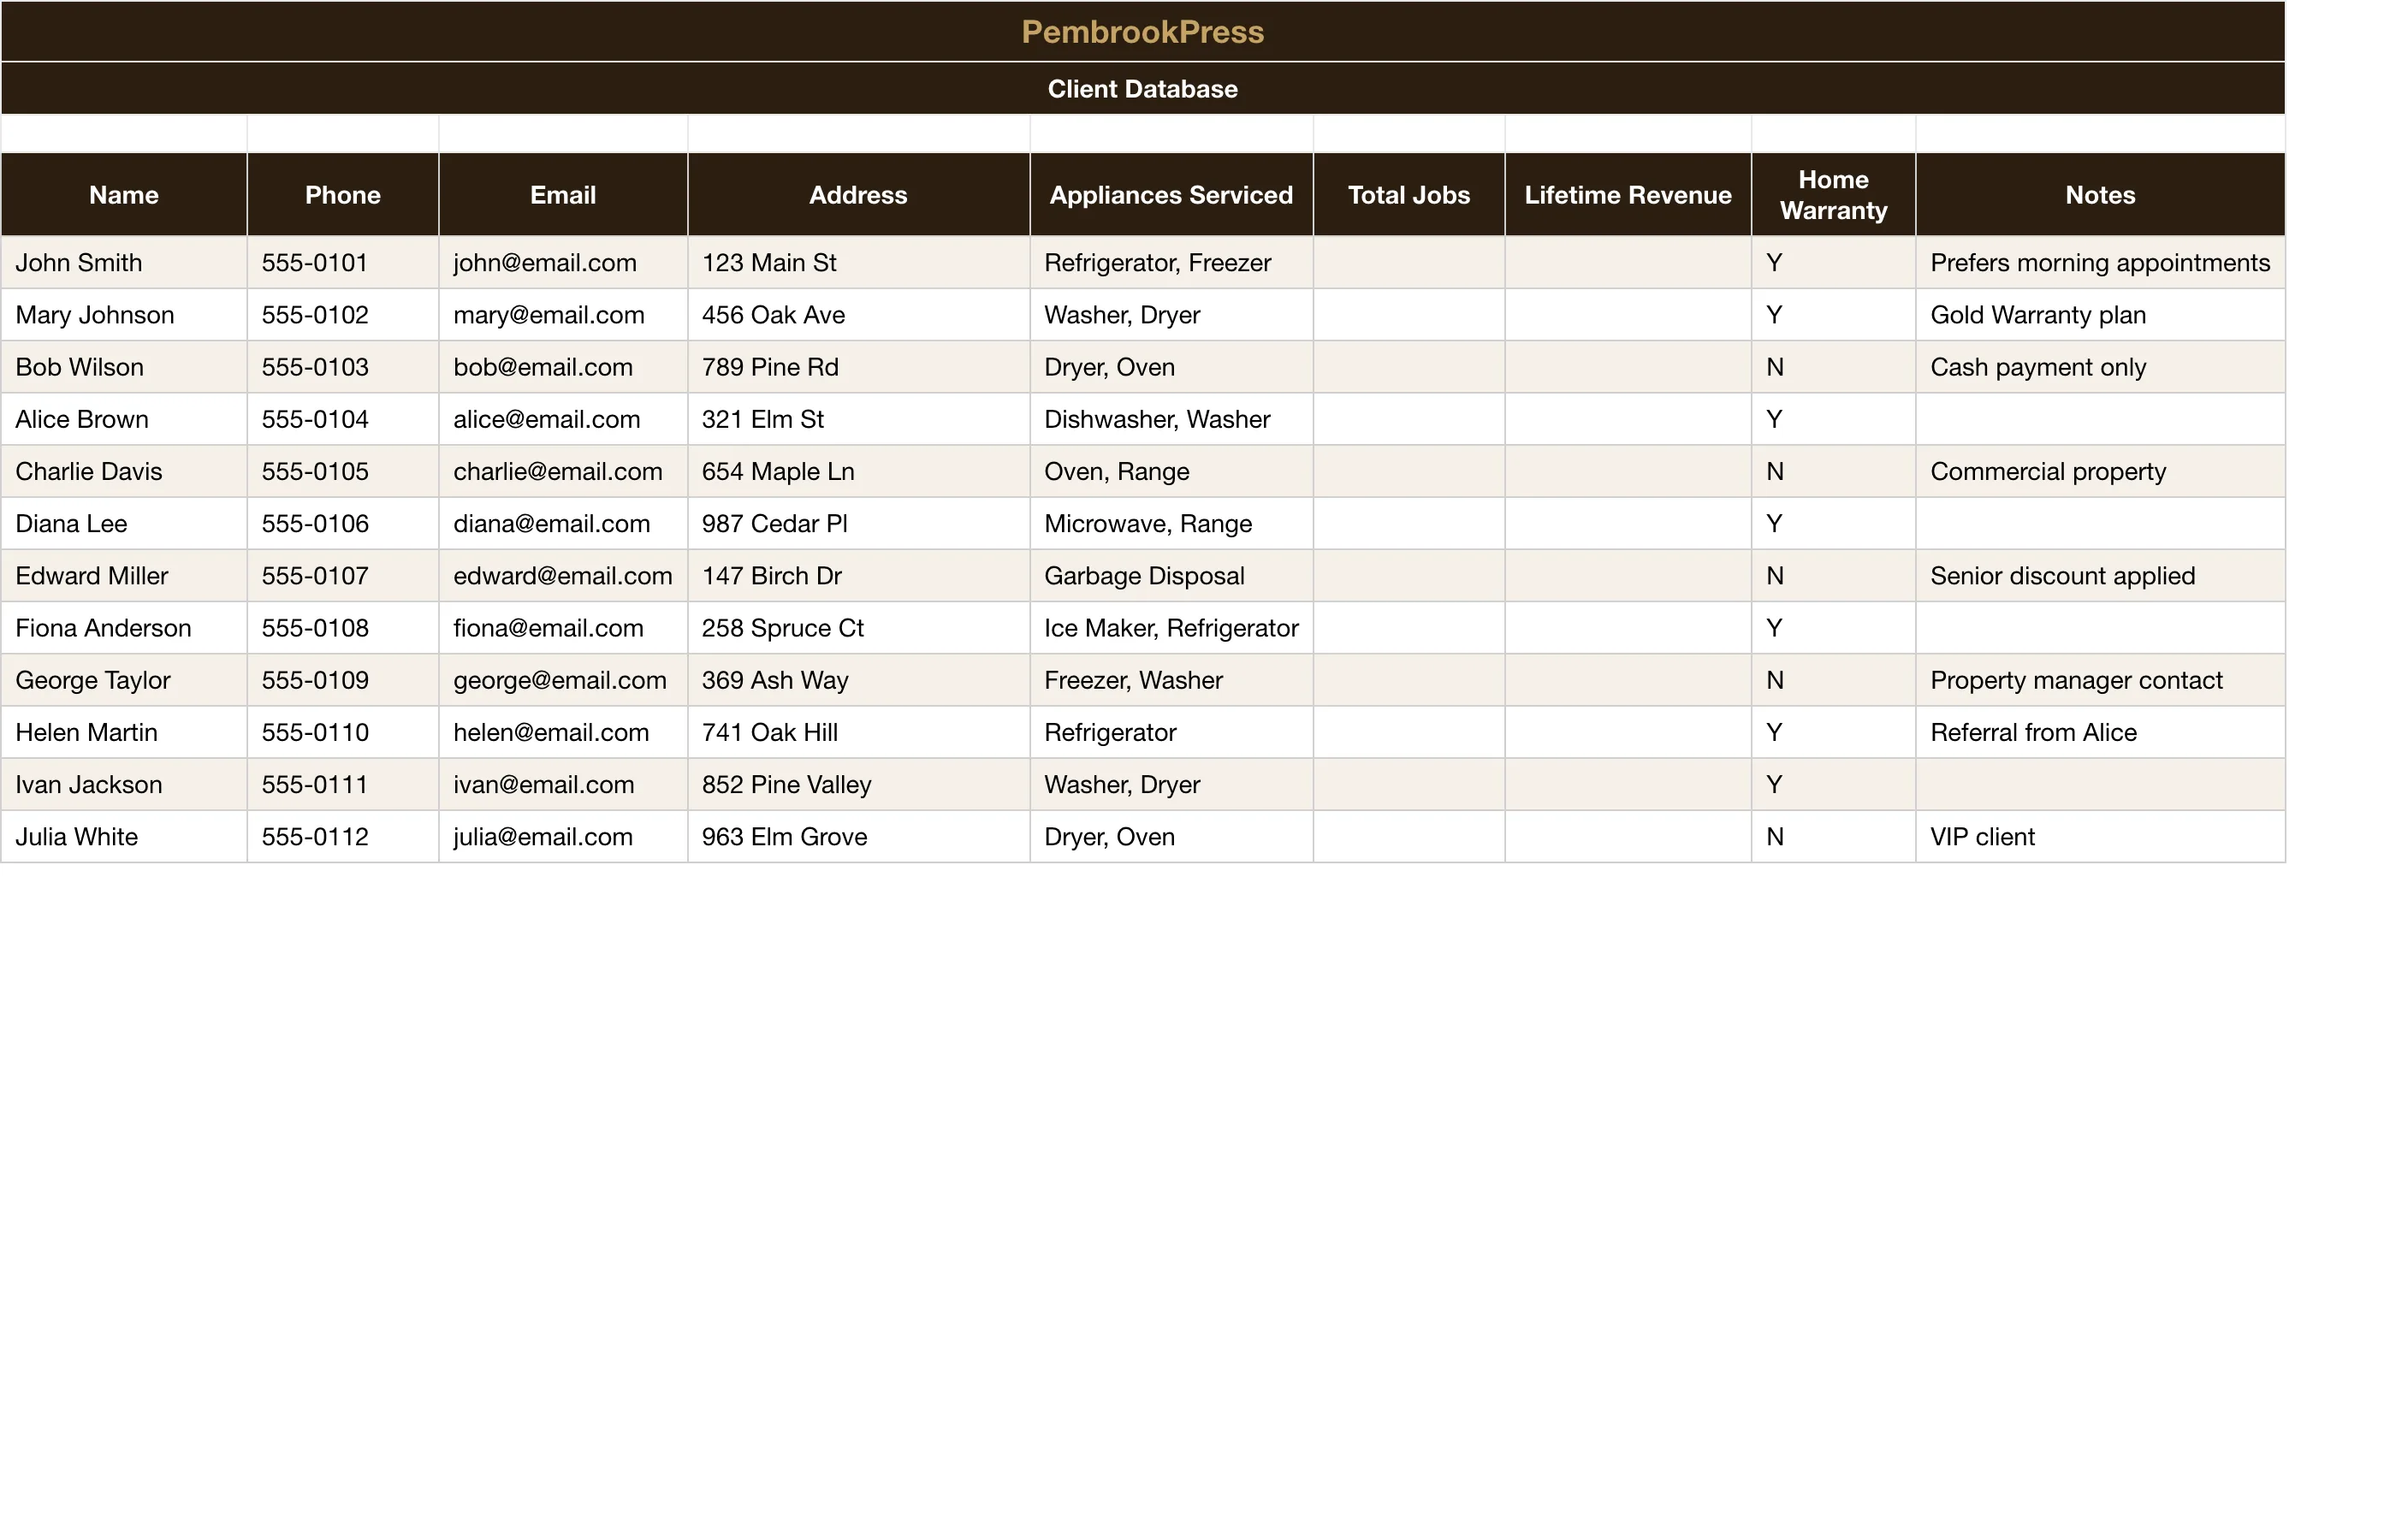Screen dimensions: 2396x1540
Task: Select the Julia White name cell
Action: pos(124,837)
